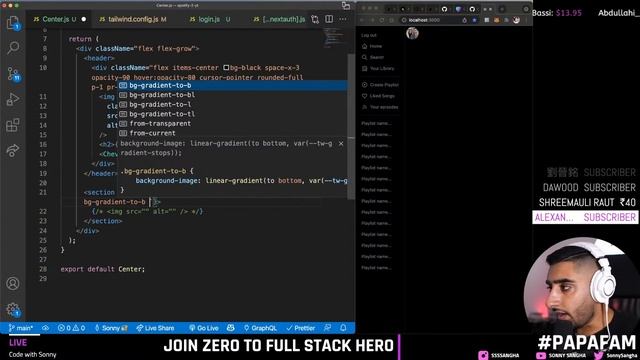Open the Explorer view in the activity bar

click(x=13, y=23)
